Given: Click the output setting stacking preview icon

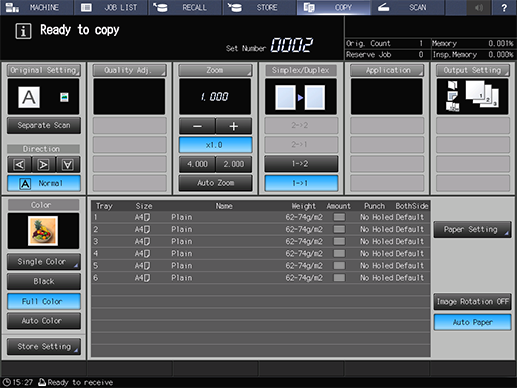Looking at the screenshot, I should [x=472, y=97].
